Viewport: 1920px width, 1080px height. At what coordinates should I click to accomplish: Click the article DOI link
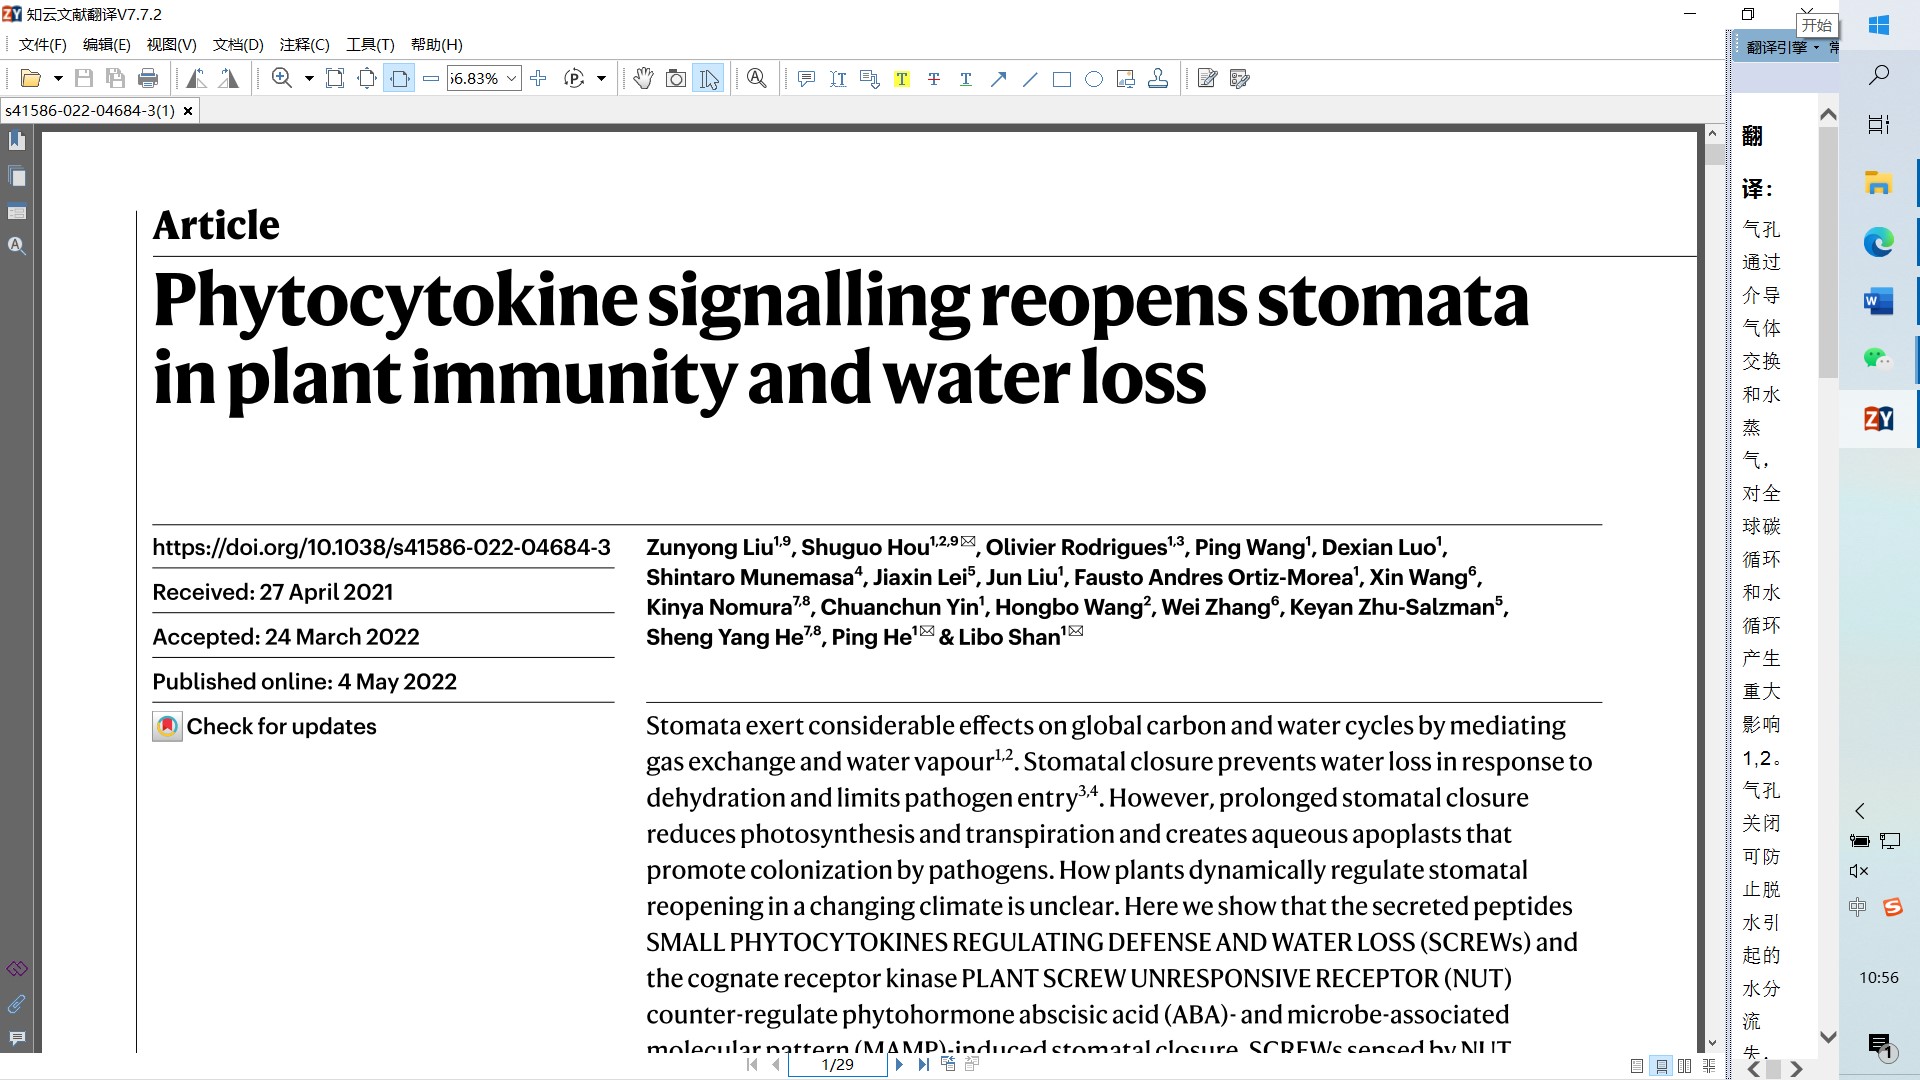click(381, 547)
